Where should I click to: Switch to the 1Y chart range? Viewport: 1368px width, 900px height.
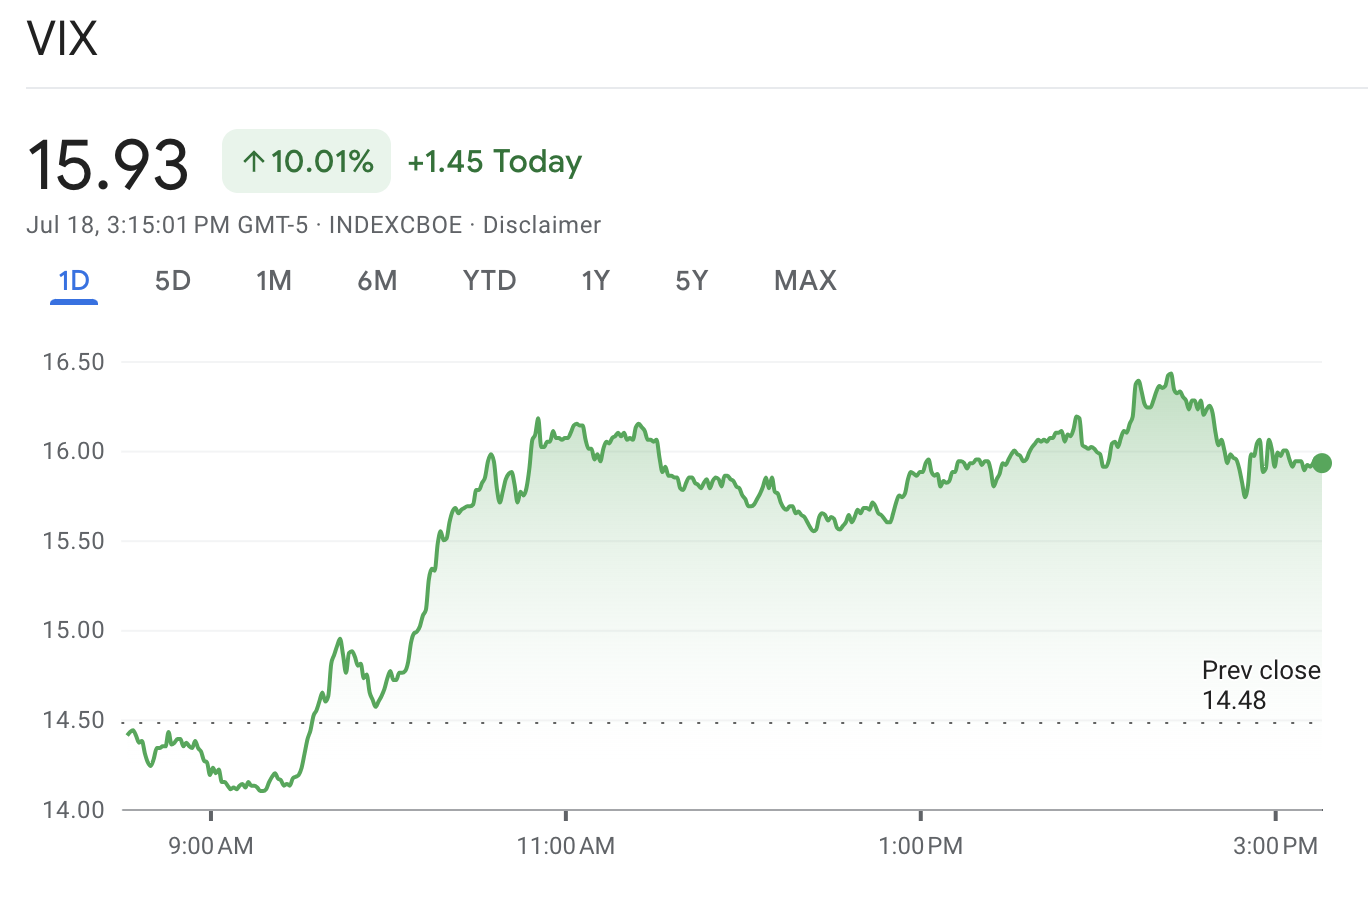click(595, 281)
